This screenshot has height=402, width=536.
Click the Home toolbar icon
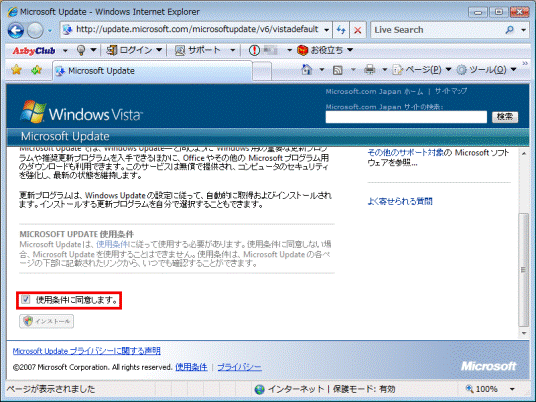pos(307,70)
